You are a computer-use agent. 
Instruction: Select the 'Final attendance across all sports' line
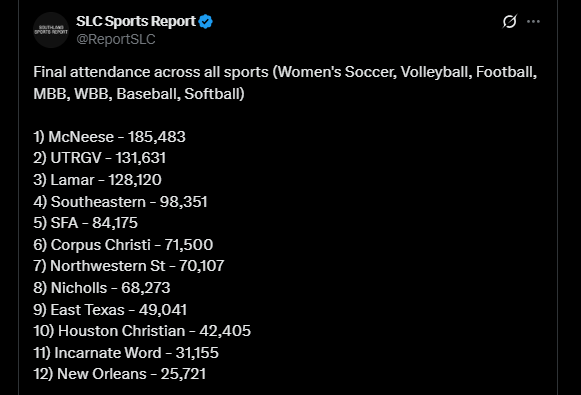pos(285,72)
